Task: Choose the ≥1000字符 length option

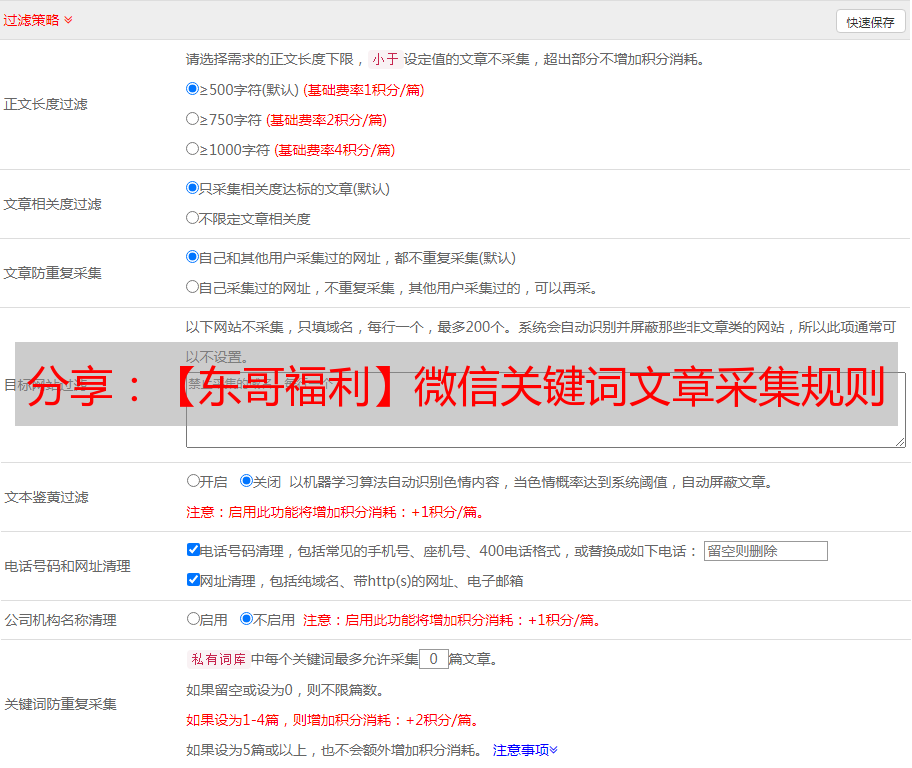Action: [x=193, y=149]
